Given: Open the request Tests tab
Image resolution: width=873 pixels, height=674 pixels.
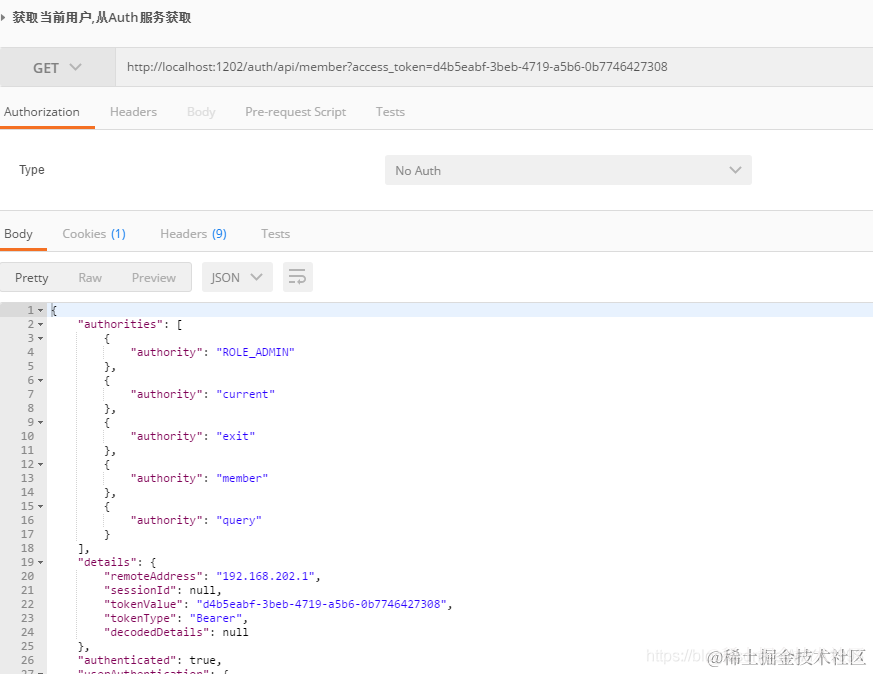Looking at the screenshot, I should click(390, 112).
